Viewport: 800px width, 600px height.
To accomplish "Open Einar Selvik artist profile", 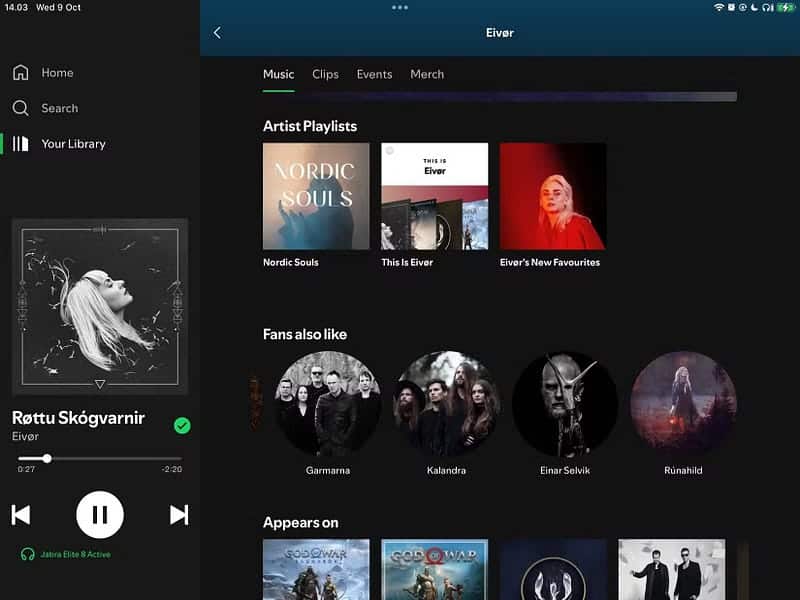I will coord(564,403).
